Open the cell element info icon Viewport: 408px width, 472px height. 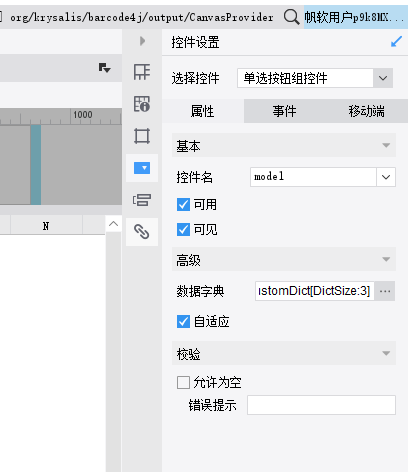pyautogui.click(x=142, y=104)
